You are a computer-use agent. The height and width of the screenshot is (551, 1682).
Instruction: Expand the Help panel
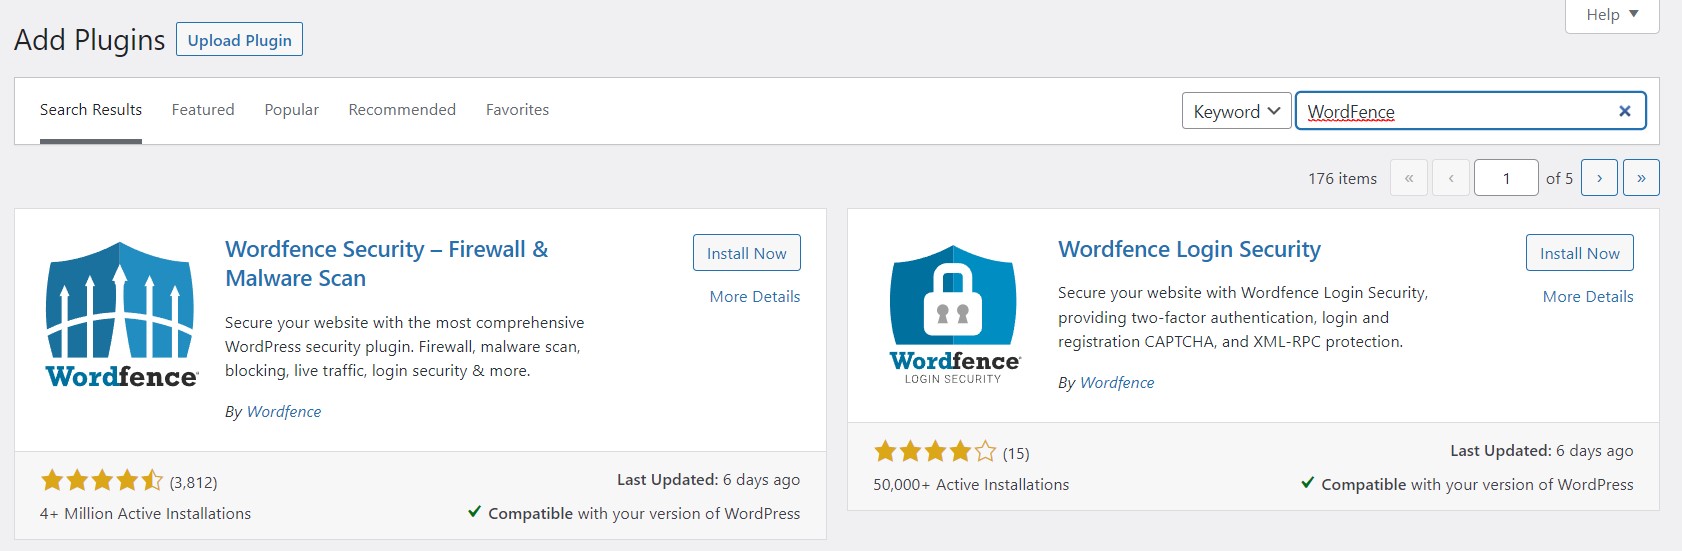point(1611,15)
